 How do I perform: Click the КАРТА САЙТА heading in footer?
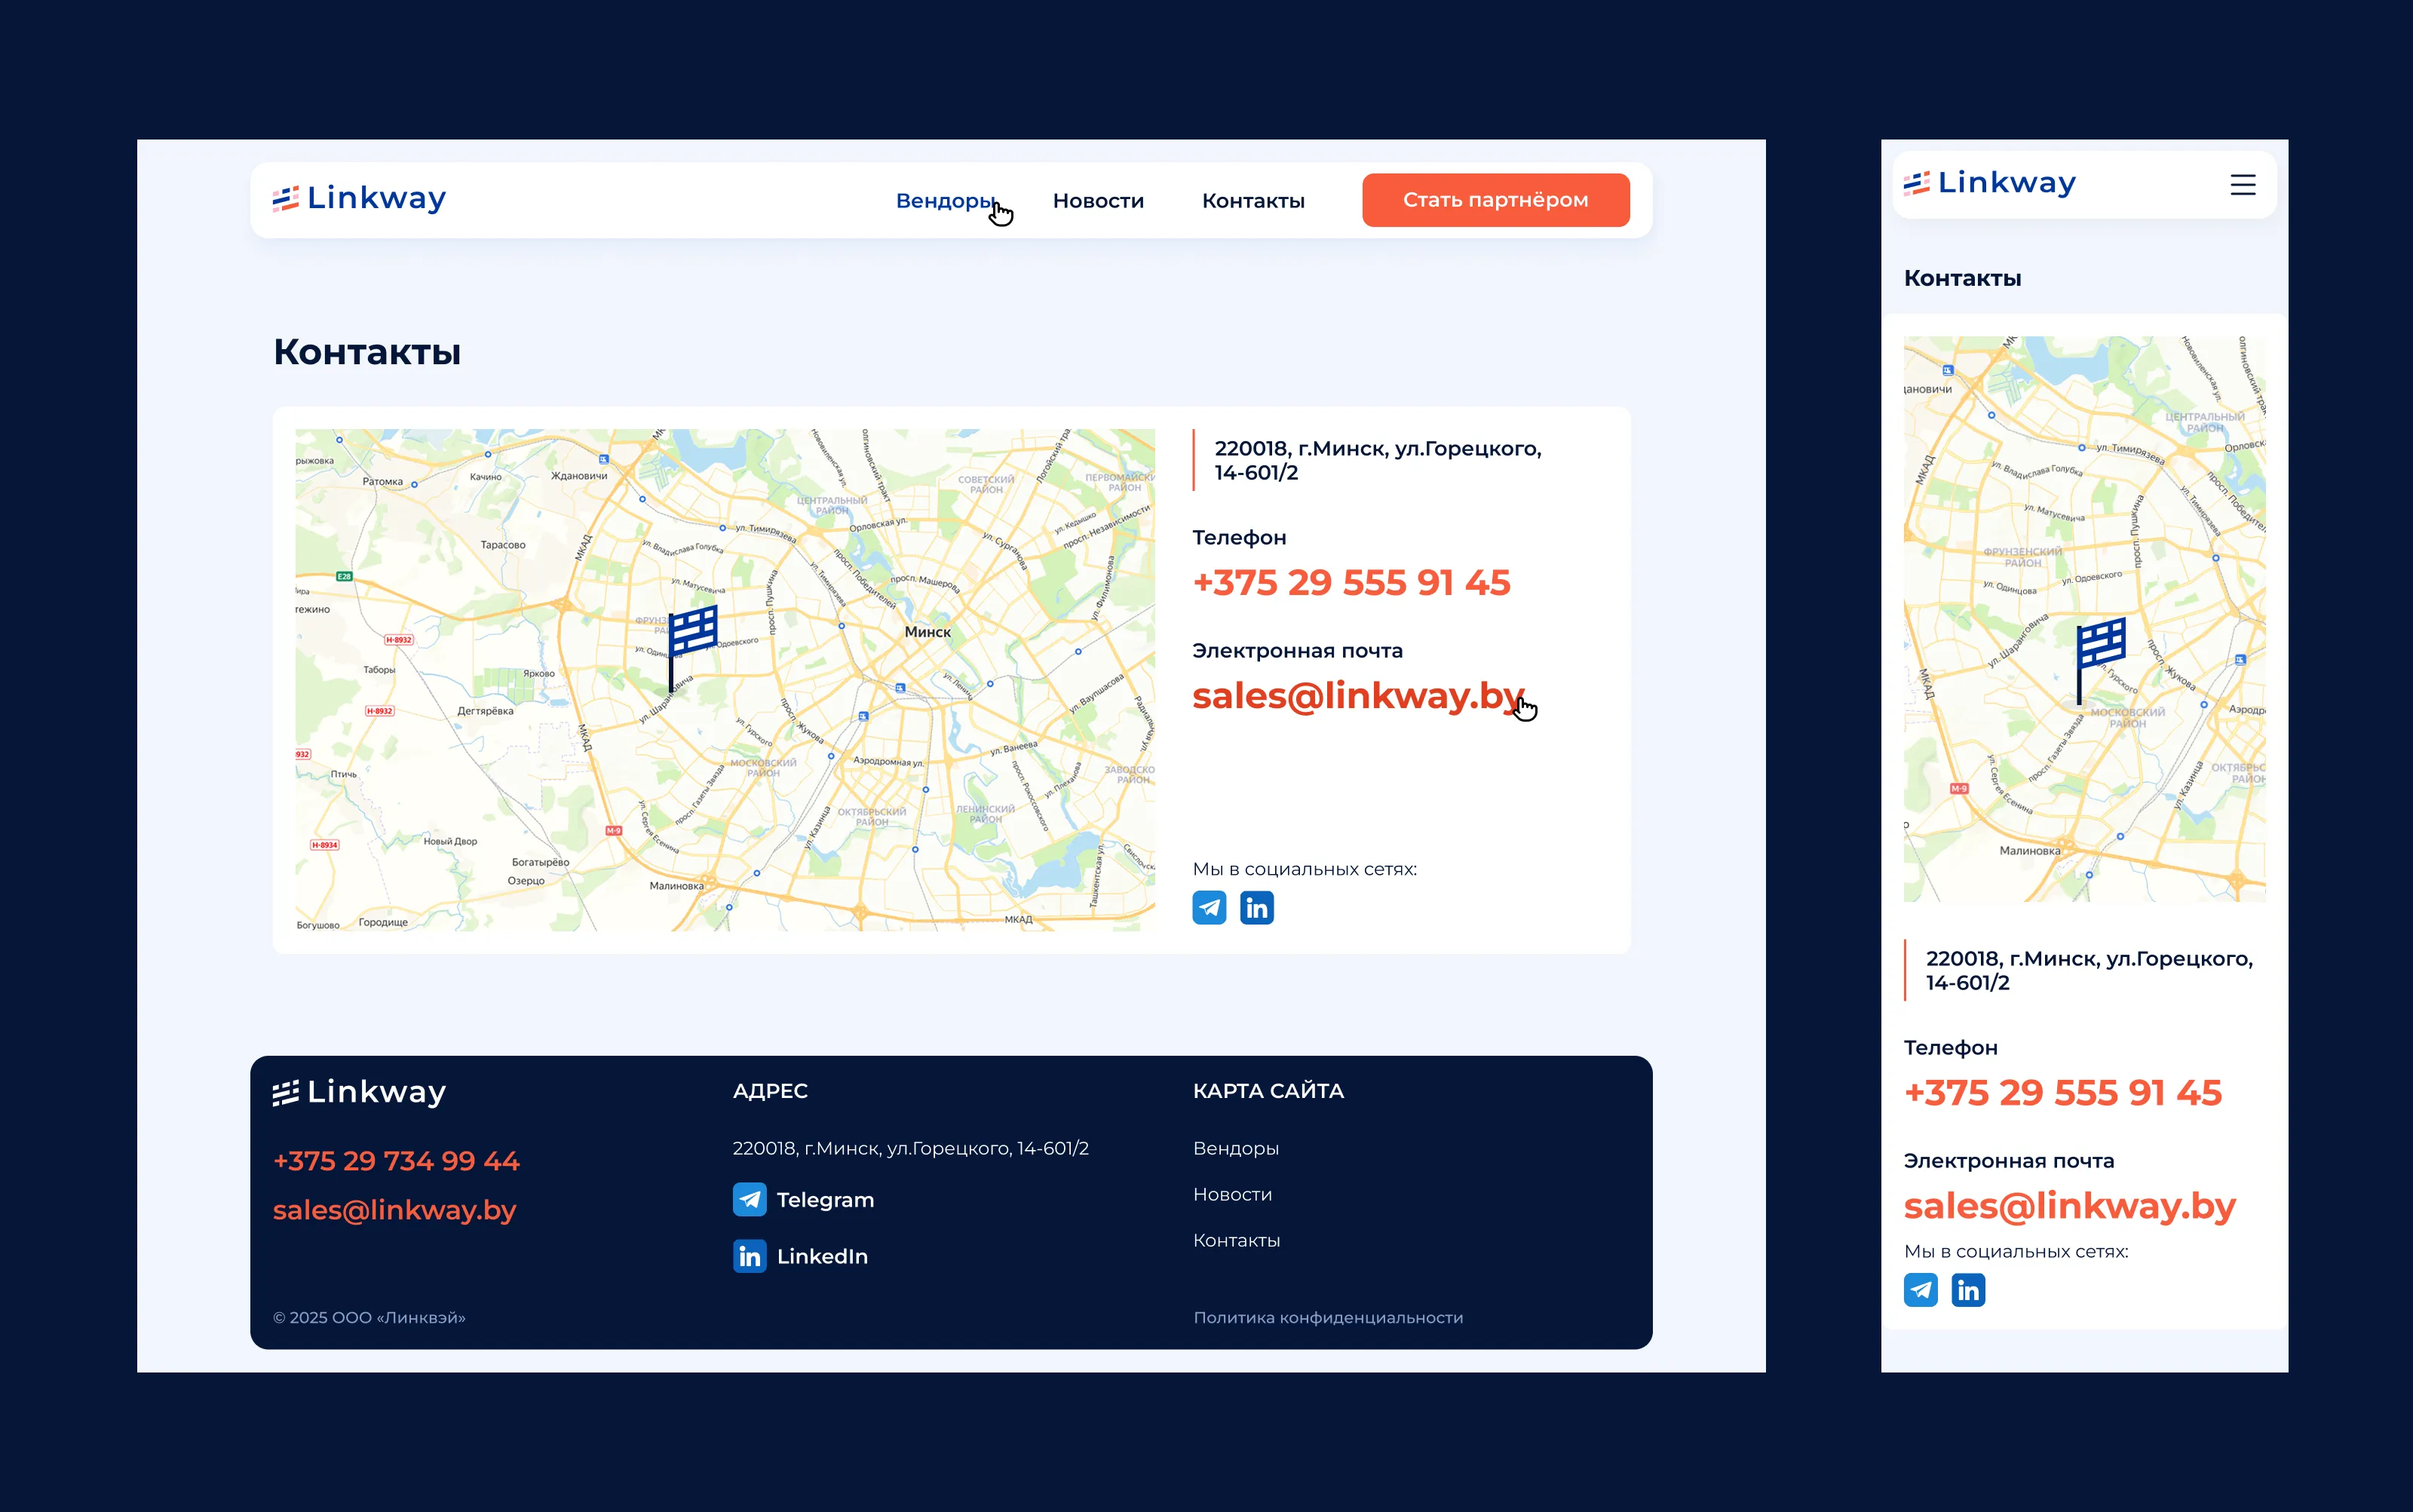tap(1268, 1091)
